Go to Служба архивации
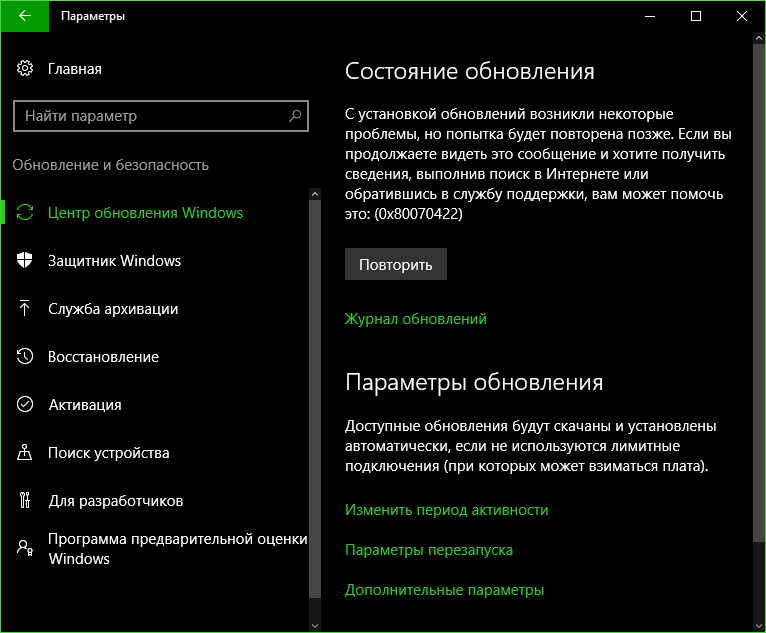Screen dimensions: 766x633 point(113,309)
